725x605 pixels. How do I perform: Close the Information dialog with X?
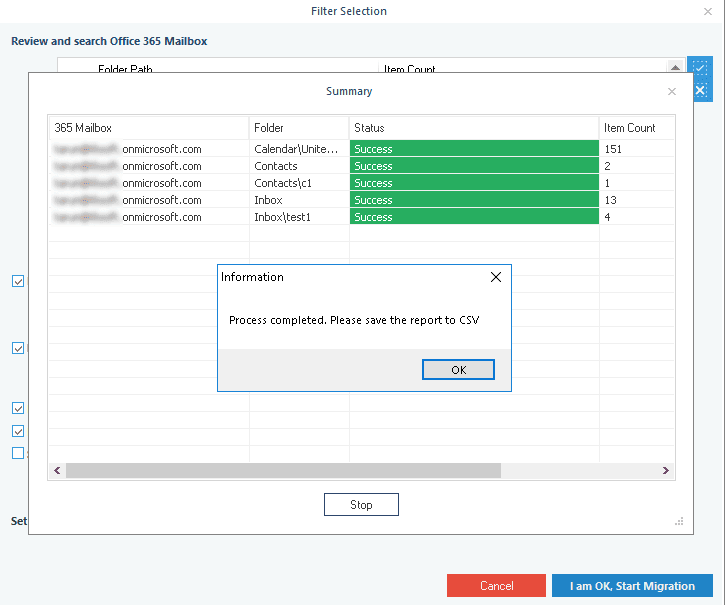(496, 277)
